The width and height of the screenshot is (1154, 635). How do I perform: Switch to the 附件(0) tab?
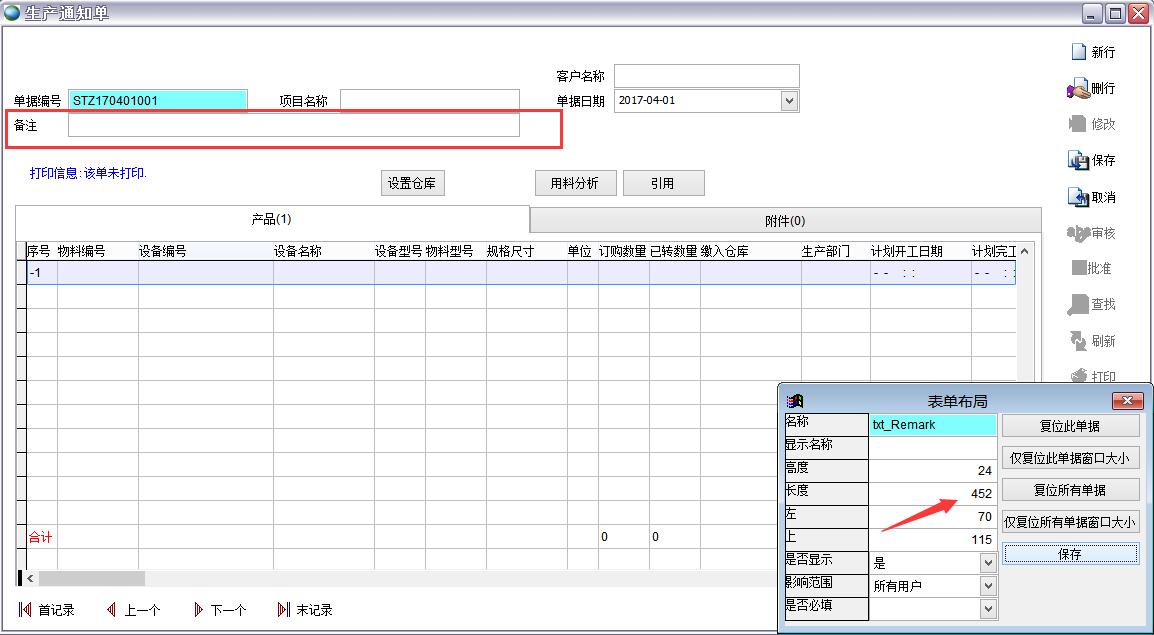(x=785, y=221)
